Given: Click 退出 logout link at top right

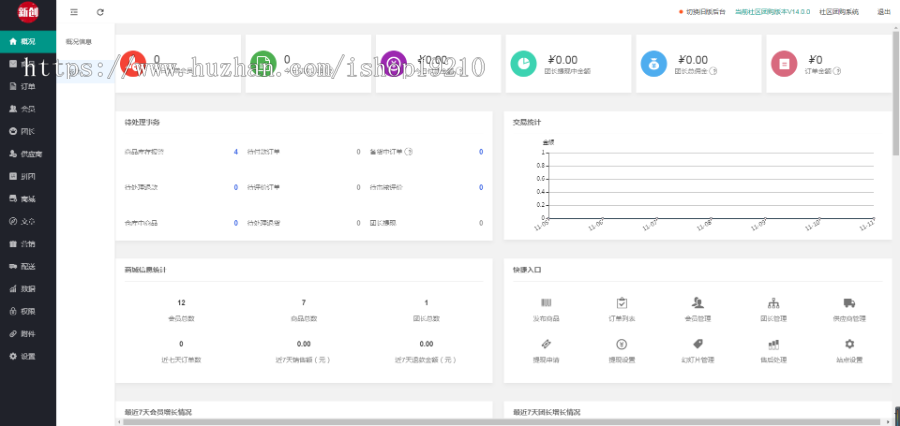Looking at the screenshot, I should click(x=883, y=12).
